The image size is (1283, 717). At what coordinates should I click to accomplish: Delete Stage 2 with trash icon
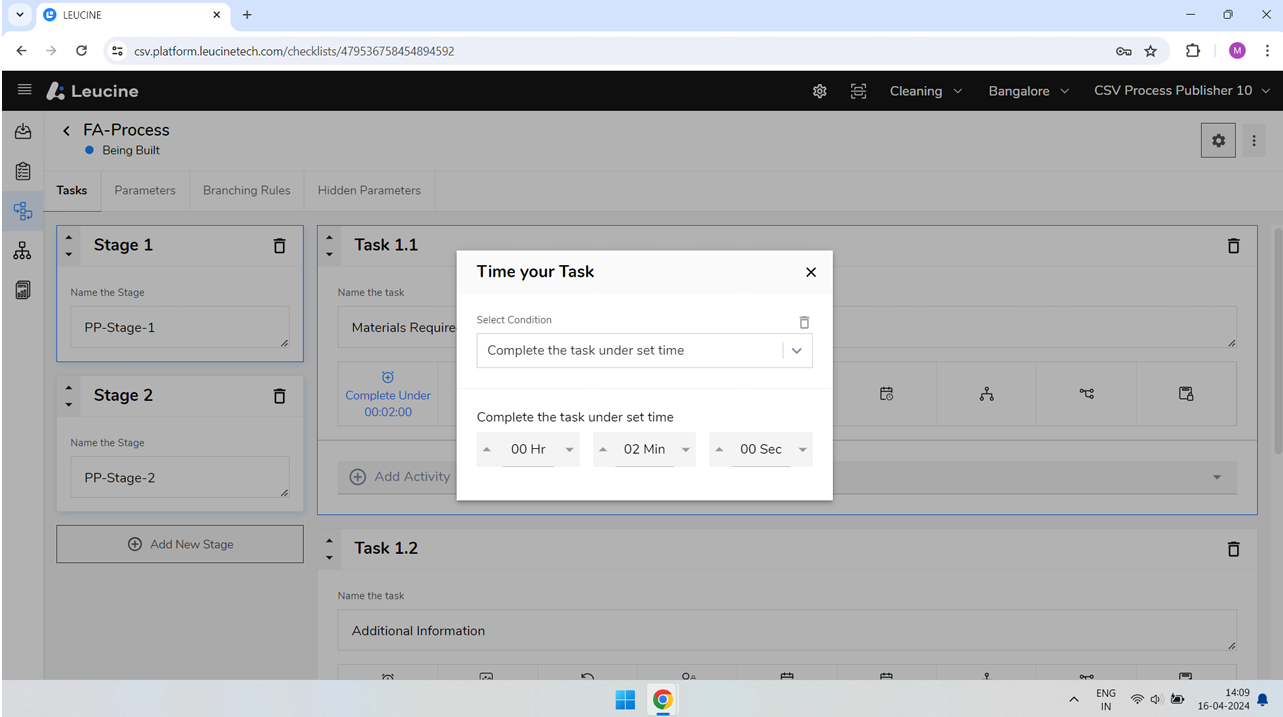[280, 395]
